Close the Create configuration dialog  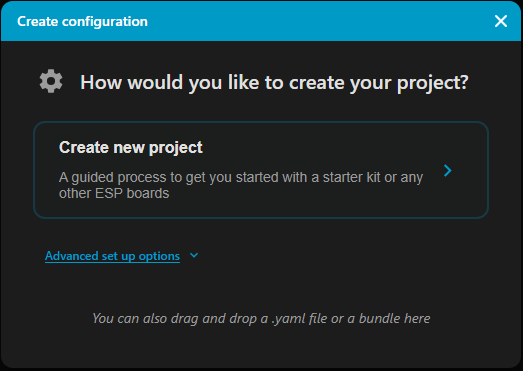point(501,21)
